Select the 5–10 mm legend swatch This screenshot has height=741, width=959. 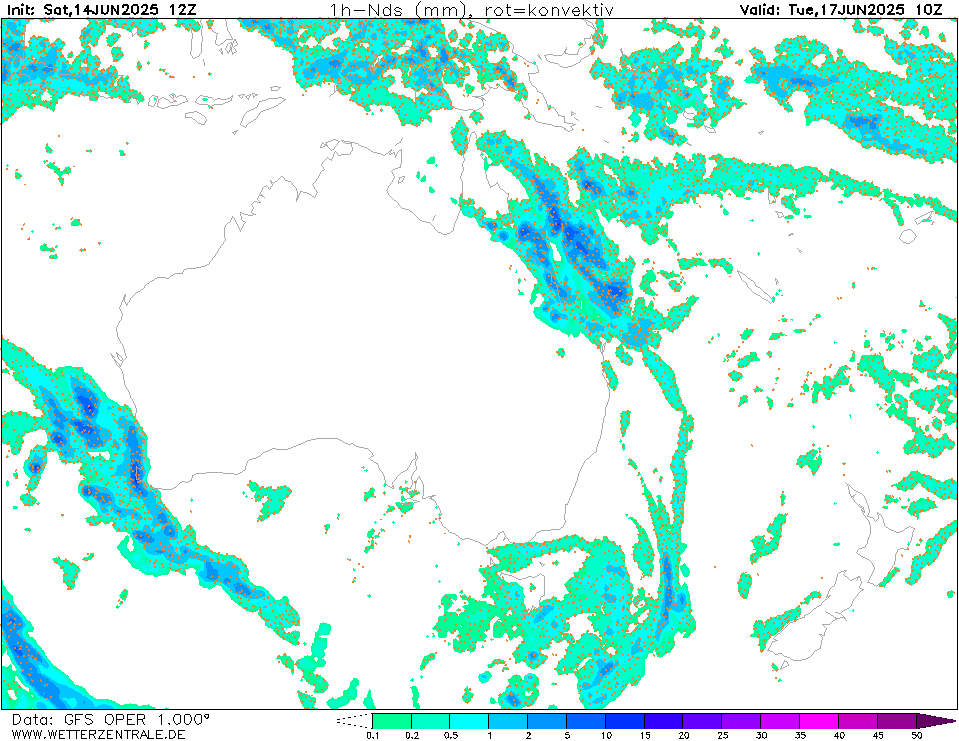tap(586, 721)
